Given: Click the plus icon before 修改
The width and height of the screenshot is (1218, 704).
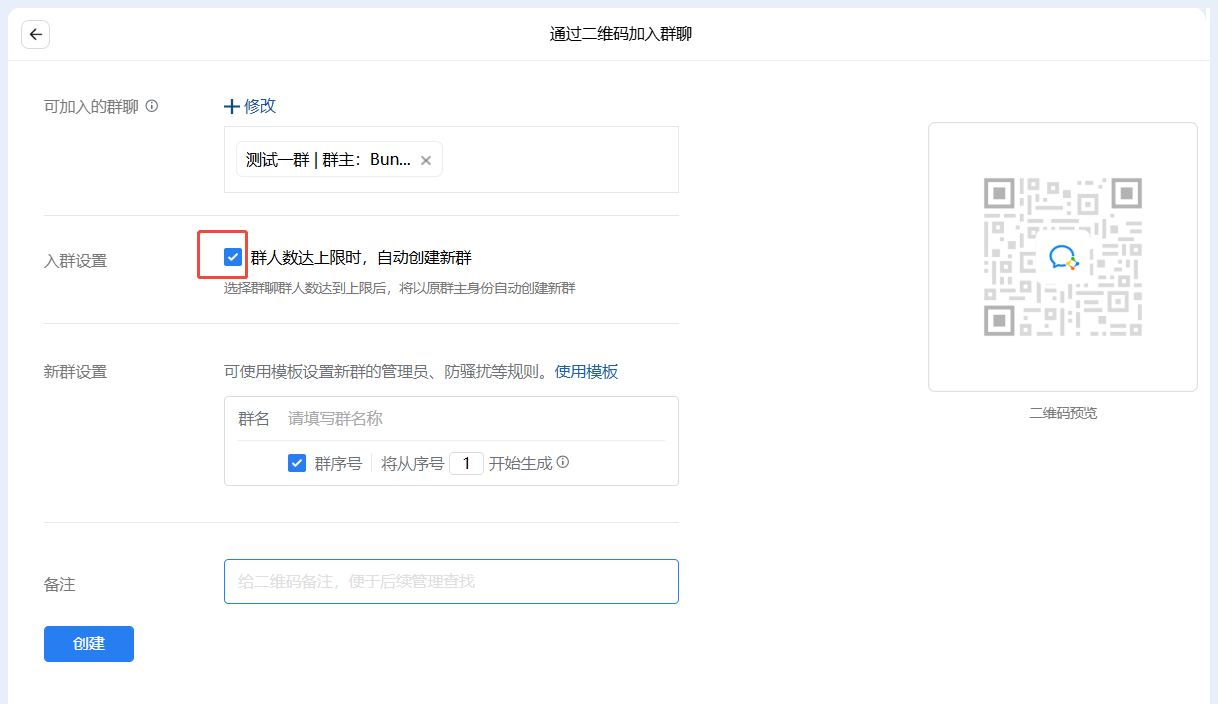Looking at the screenshot, I should (231, 106).
